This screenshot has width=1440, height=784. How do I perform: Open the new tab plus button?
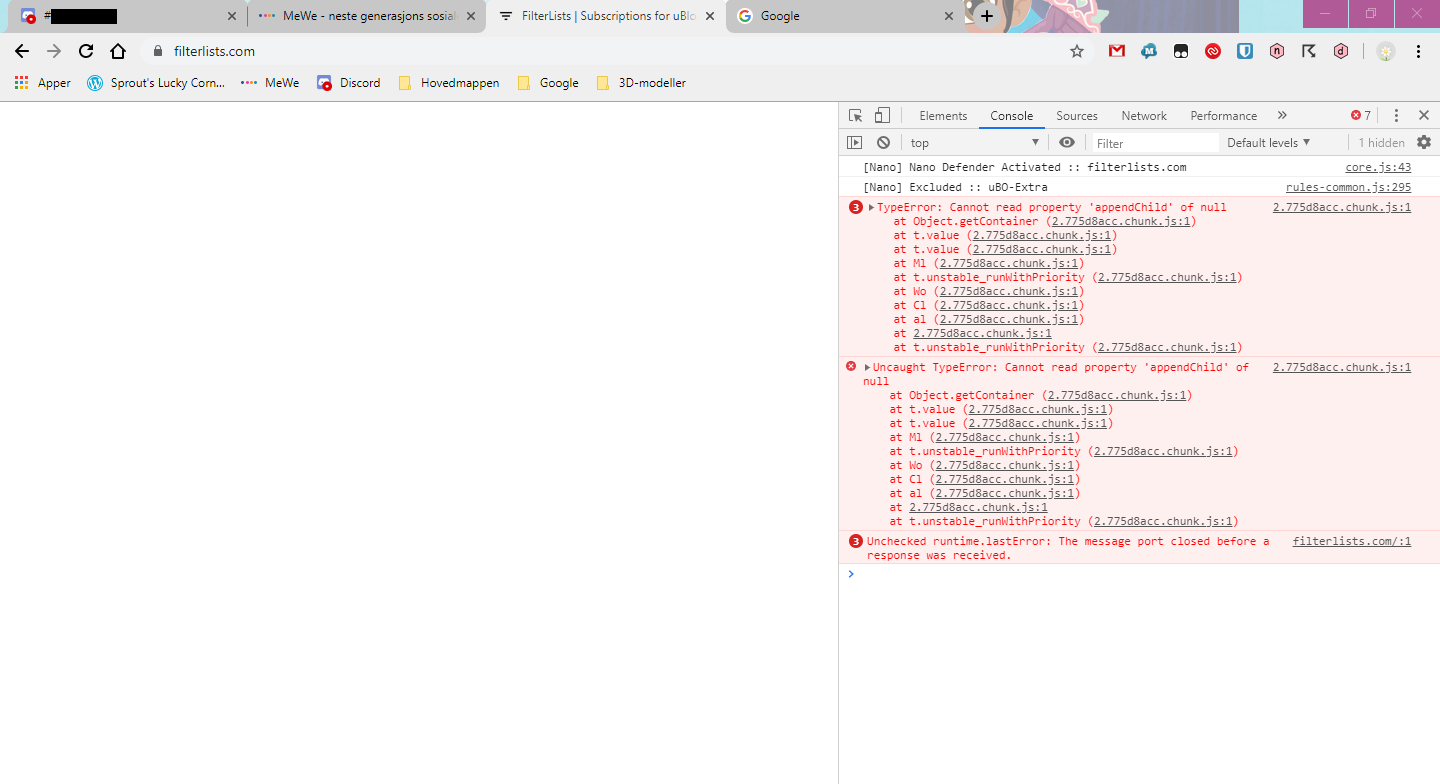coord(987,16)
